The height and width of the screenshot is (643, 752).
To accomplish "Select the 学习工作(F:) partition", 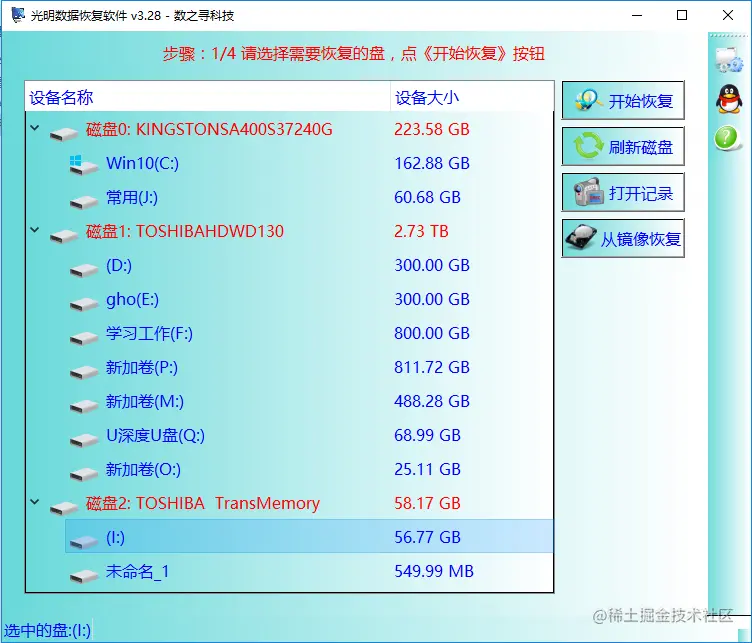I will click(149, 333).
